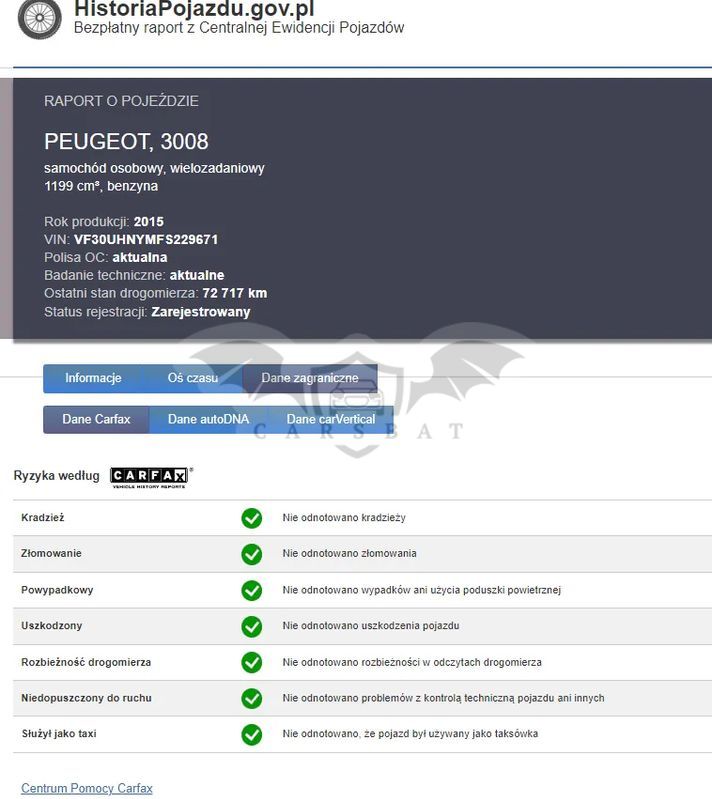
Task: Open the Oś czasu tab
Action: pyautogui.click(x=193, y=378)
